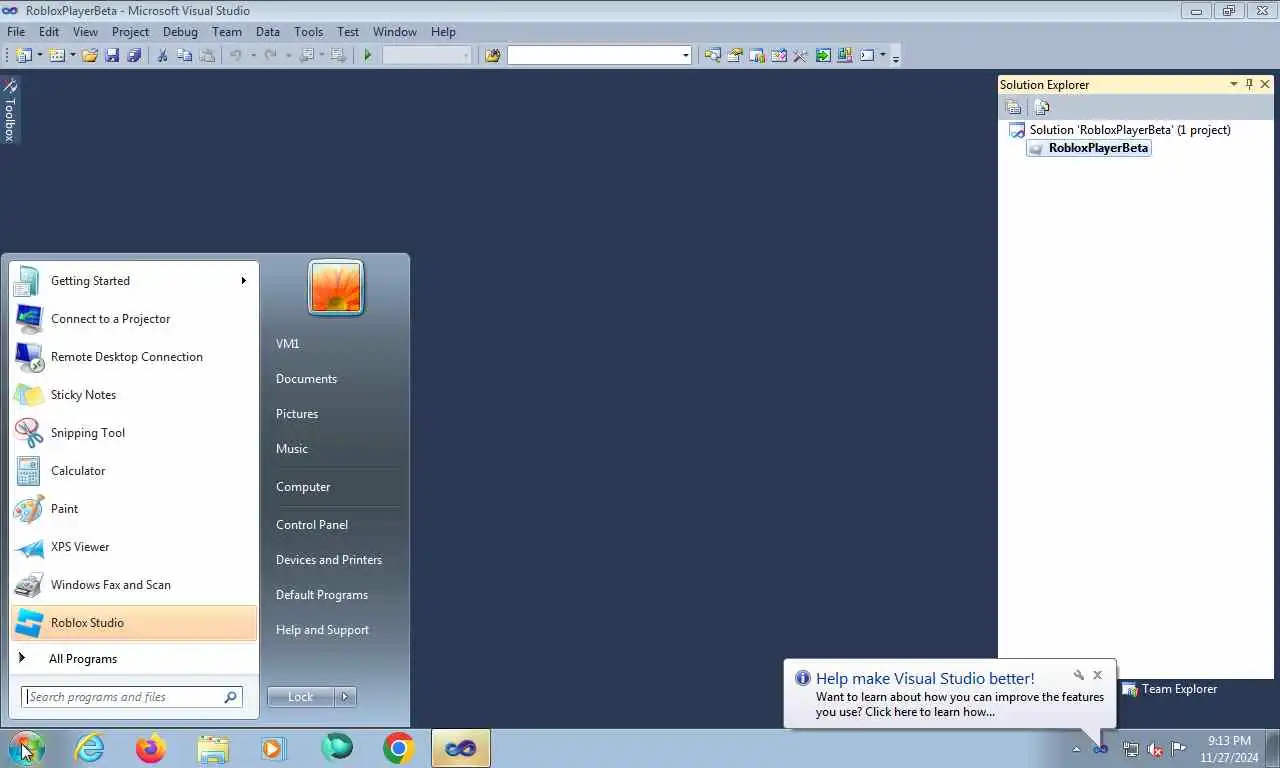Click the Visual Studio tray icon
The image size is (1280, 768).
[x=1101, y=749]
